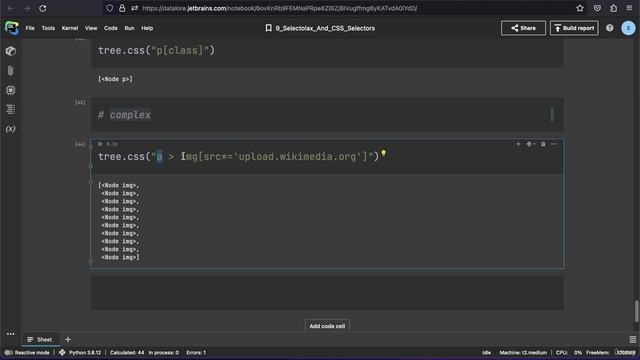640x360 pixels.
Task: Click the browser address bar URL
Action: click(280, 8)
